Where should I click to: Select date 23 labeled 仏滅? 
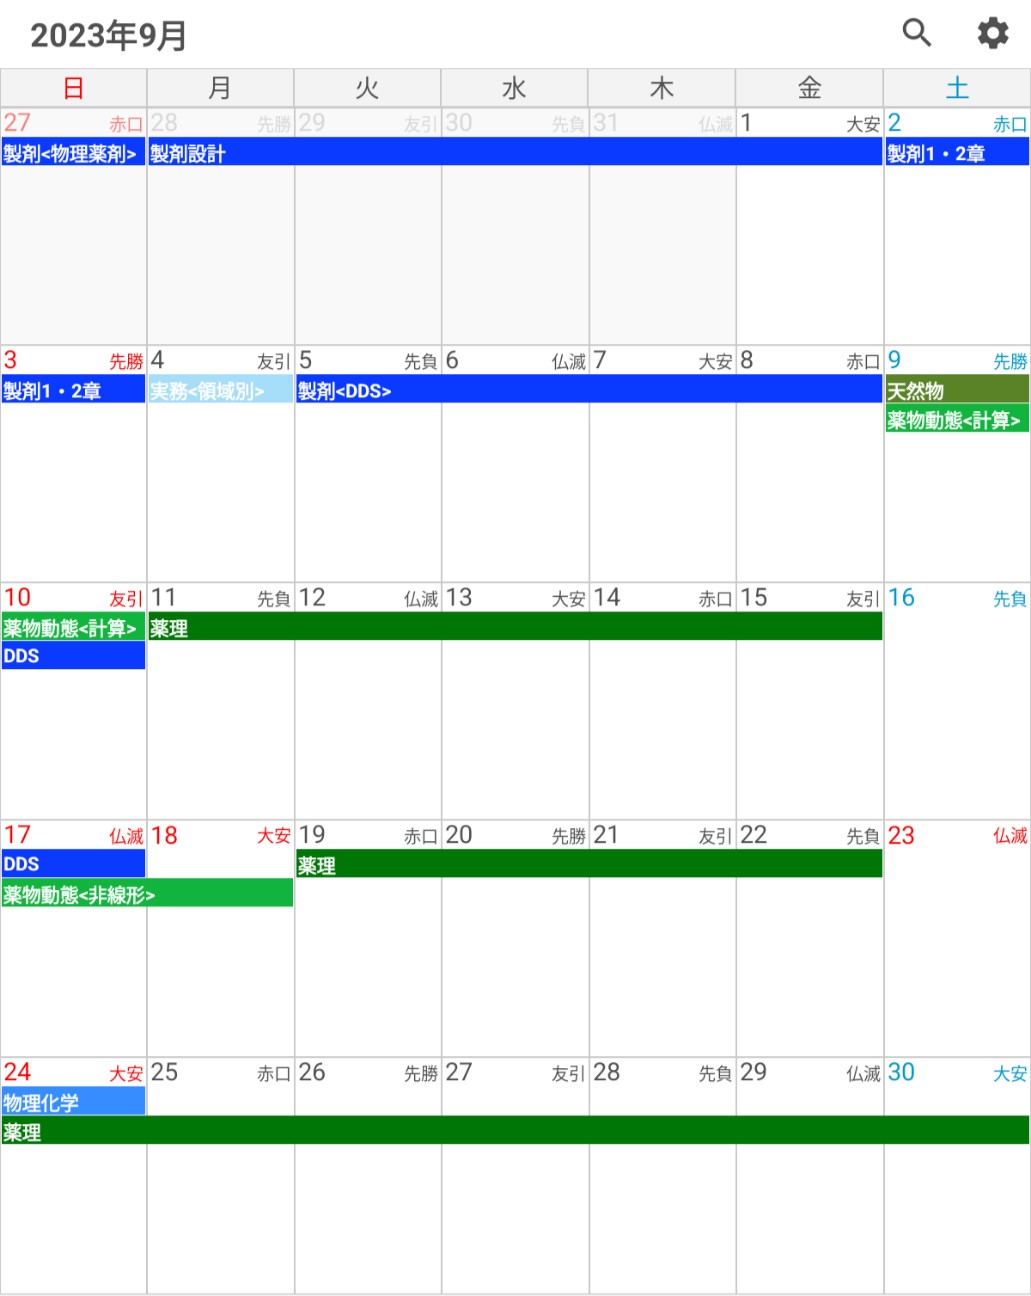(x=957, y=938)
